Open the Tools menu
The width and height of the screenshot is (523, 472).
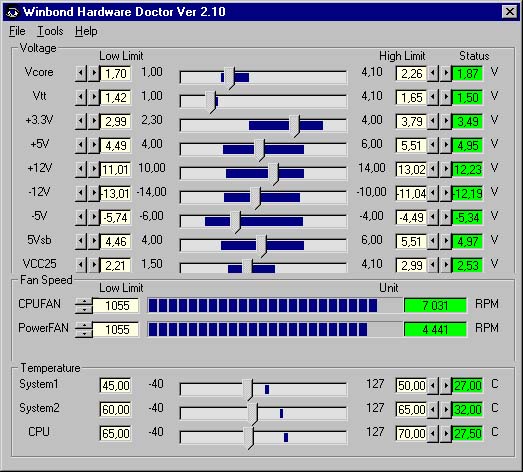click(50, 31)
